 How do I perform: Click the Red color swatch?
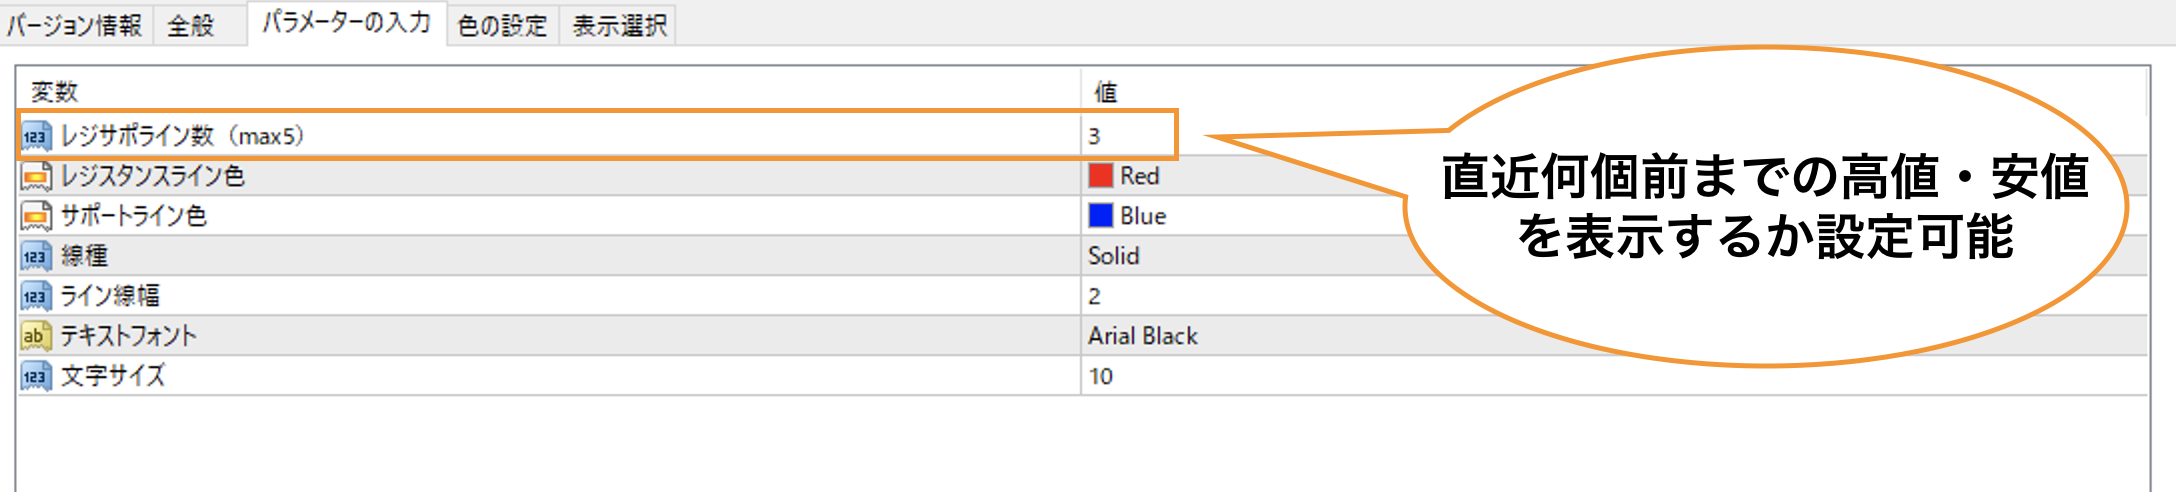click(1101, 176)
